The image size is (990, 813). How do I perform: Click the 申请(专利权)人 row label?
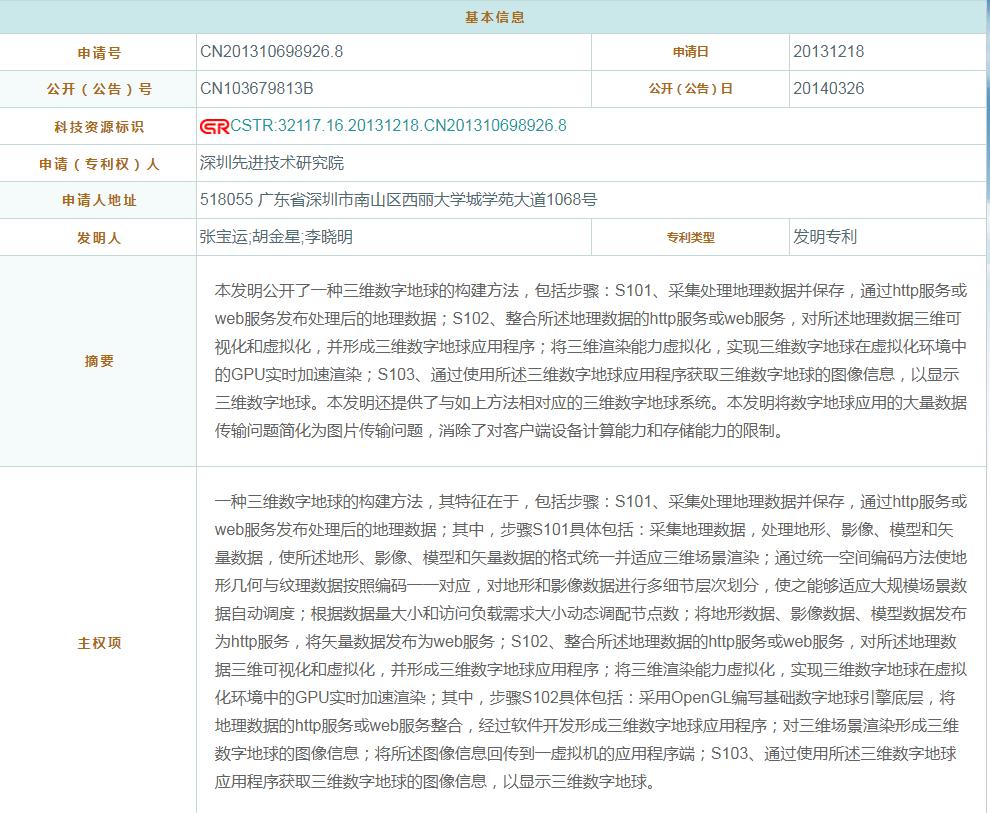[99, 164]
